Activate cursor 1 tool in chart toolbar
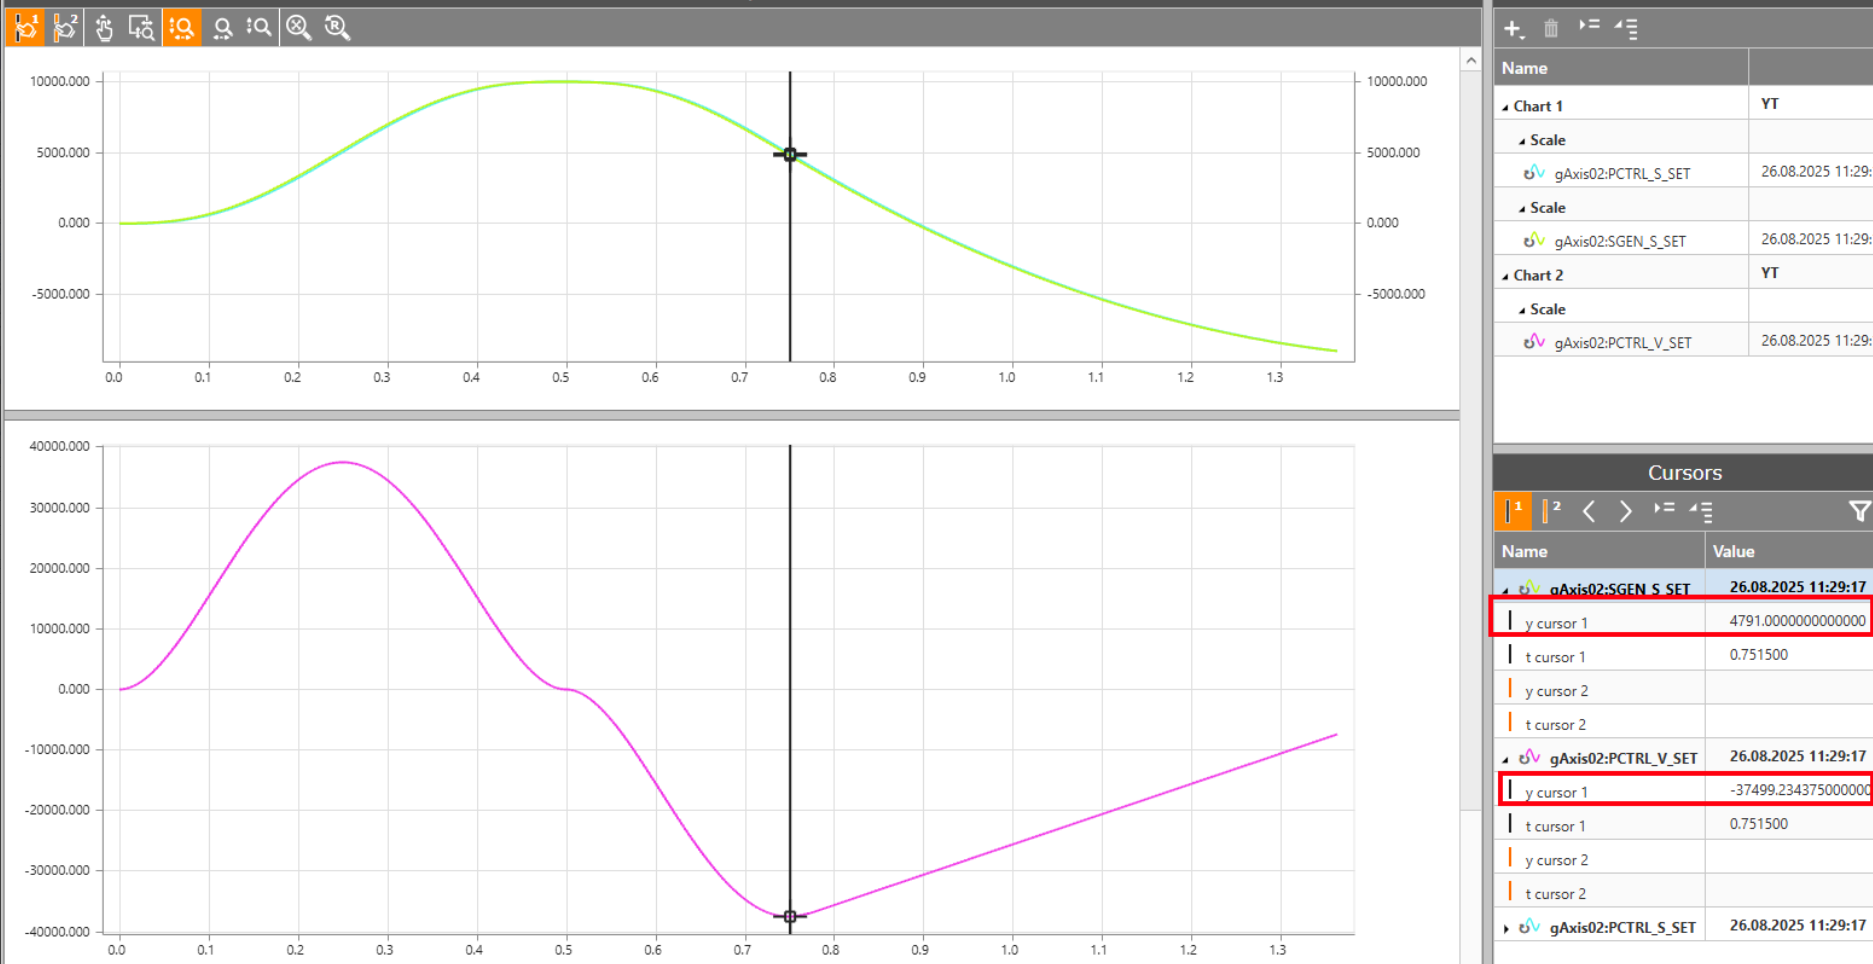 coord(25,27)
